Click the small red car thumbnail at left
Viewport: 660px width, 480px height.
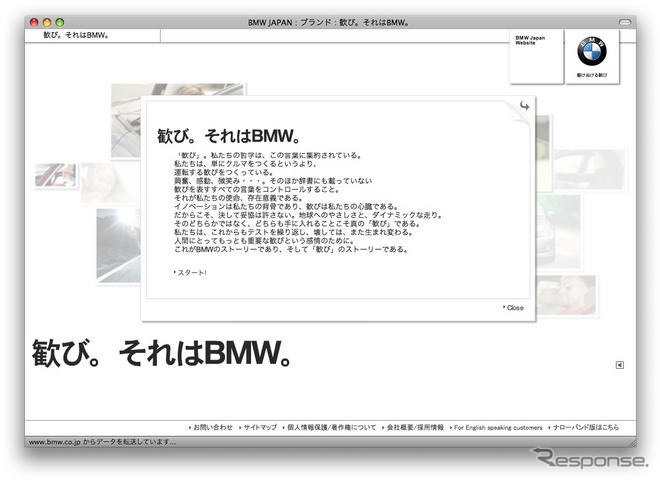point(56,175)
